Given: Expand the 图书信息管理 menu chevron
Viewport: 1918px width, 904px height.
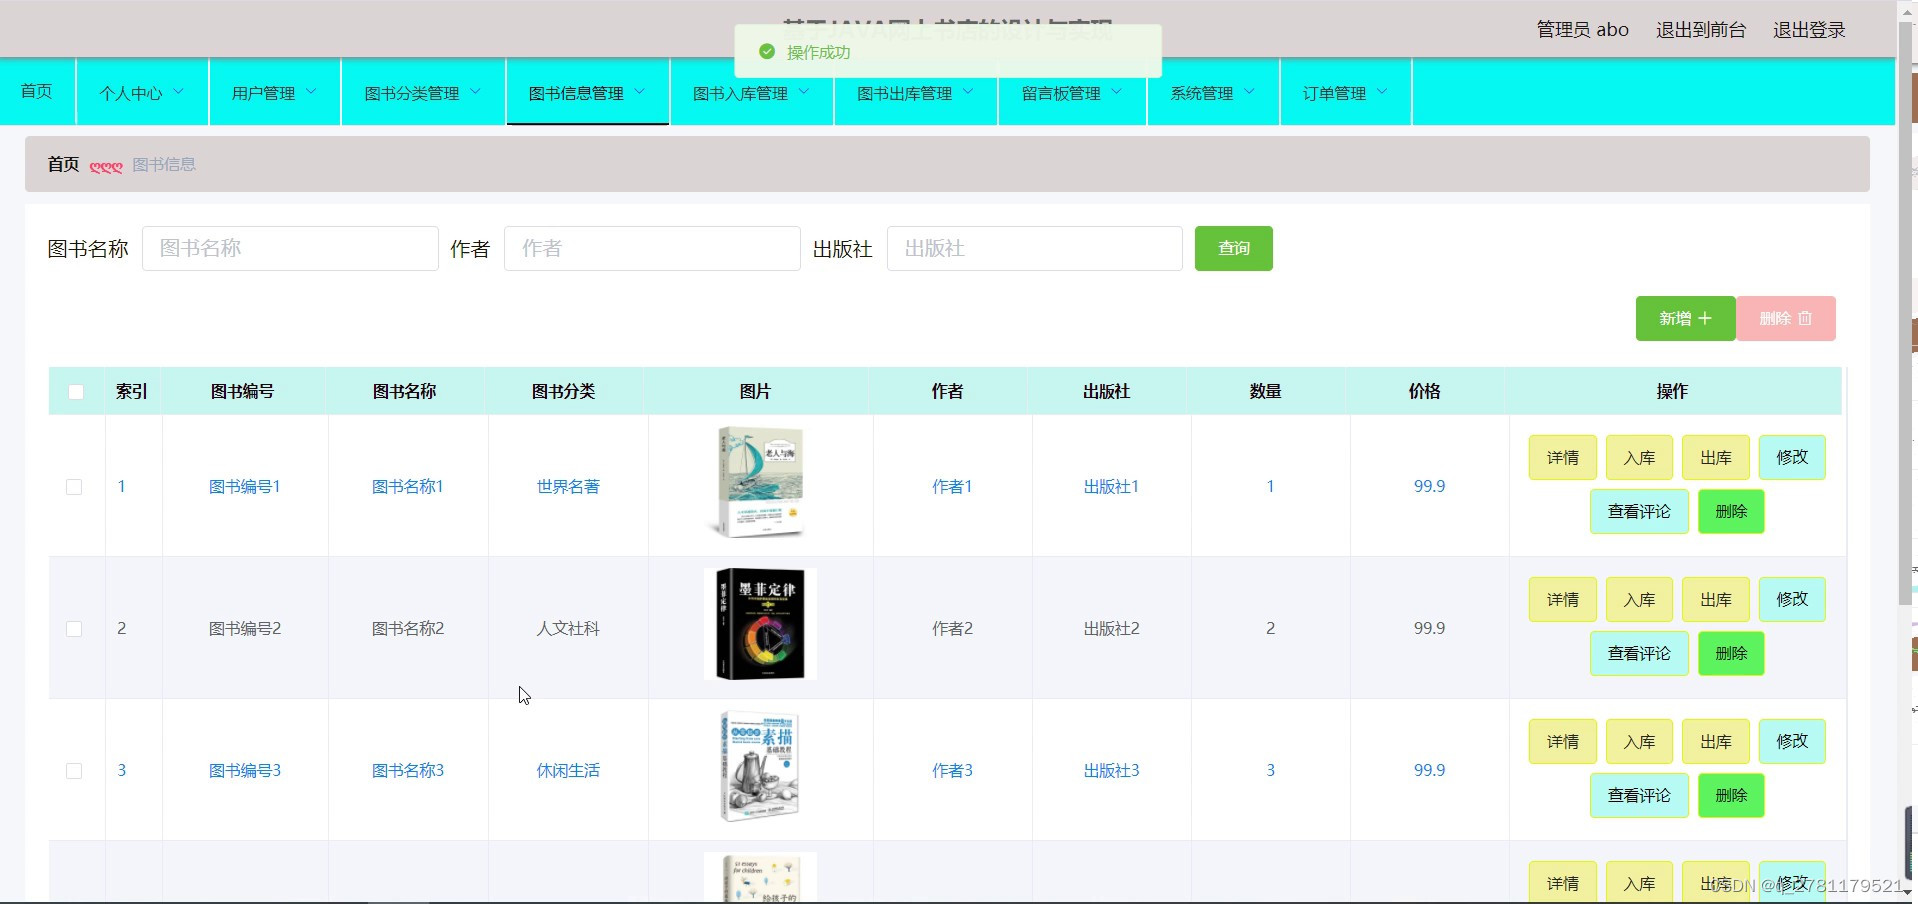Looking at the screenshot, I should [639, 92].
